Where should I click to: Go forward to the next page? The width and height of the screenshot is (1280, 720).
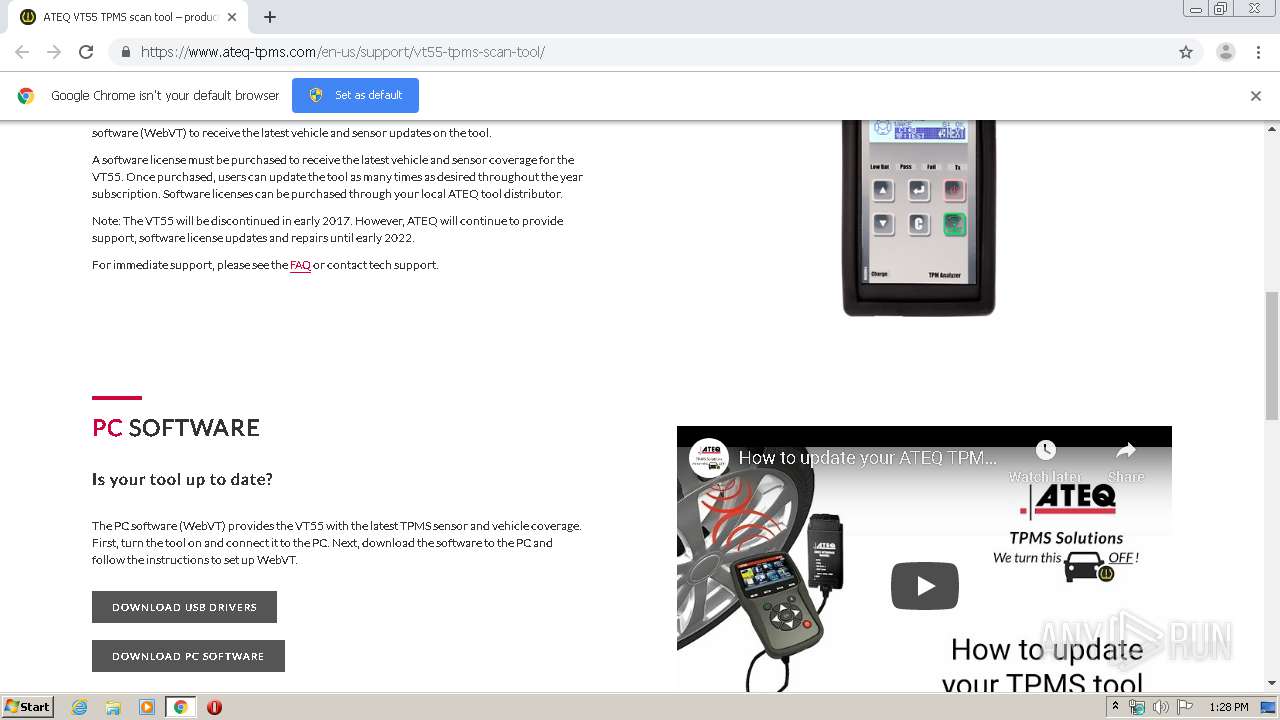54,52
